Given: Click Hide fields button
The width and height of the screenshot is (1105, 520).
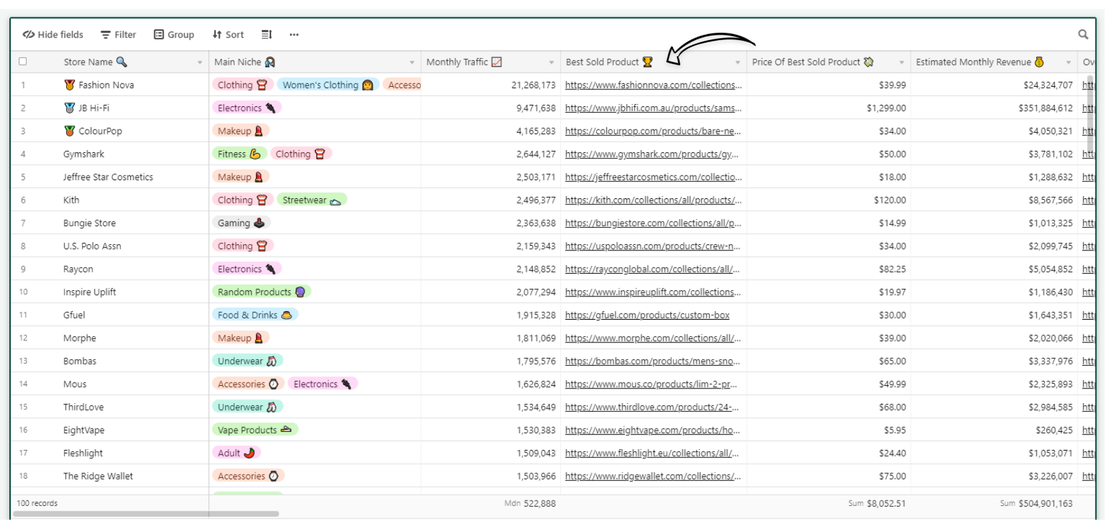Looking at the screenshot, I should 53,35.
